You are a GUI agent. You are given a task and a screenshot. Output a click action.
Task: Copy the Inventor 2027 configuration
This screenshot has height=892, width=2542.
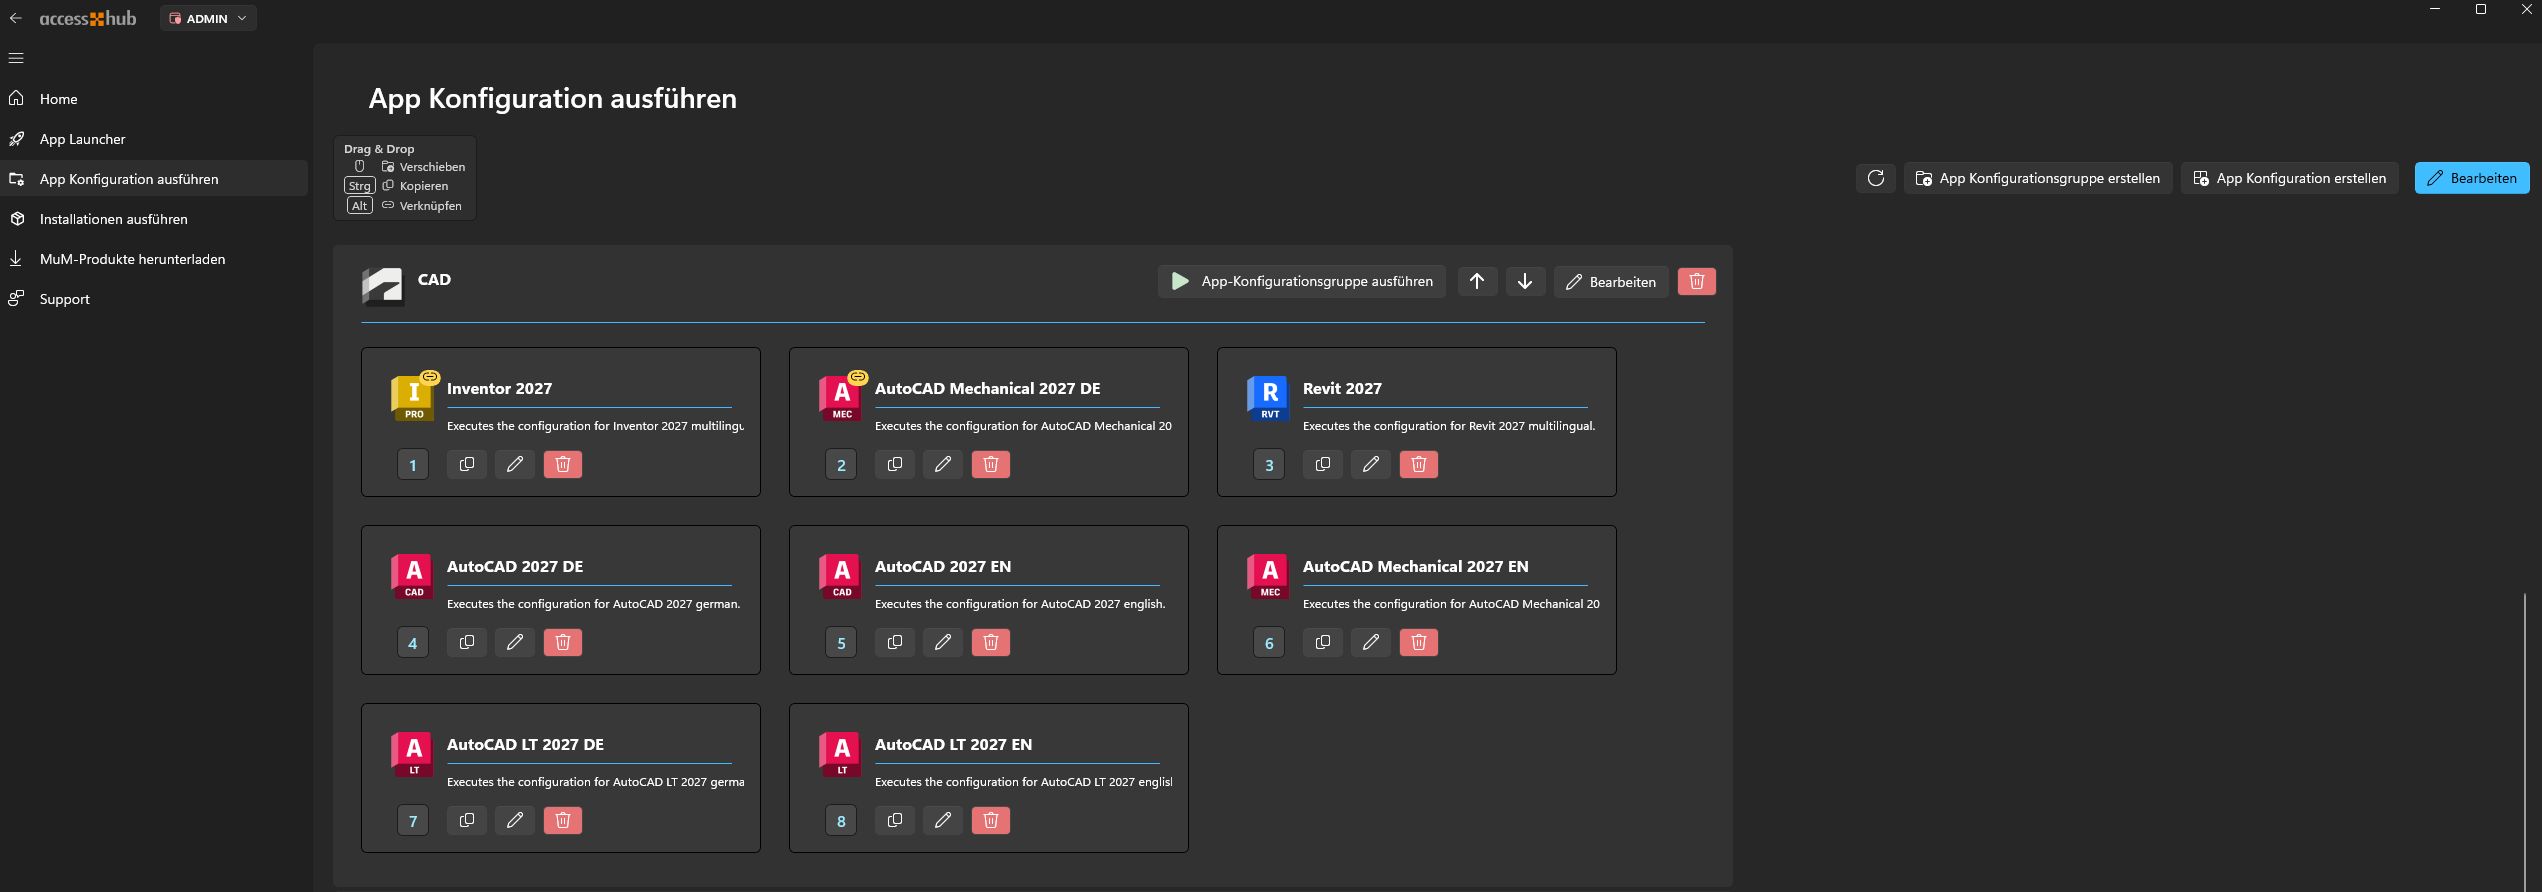click(467, 464)
